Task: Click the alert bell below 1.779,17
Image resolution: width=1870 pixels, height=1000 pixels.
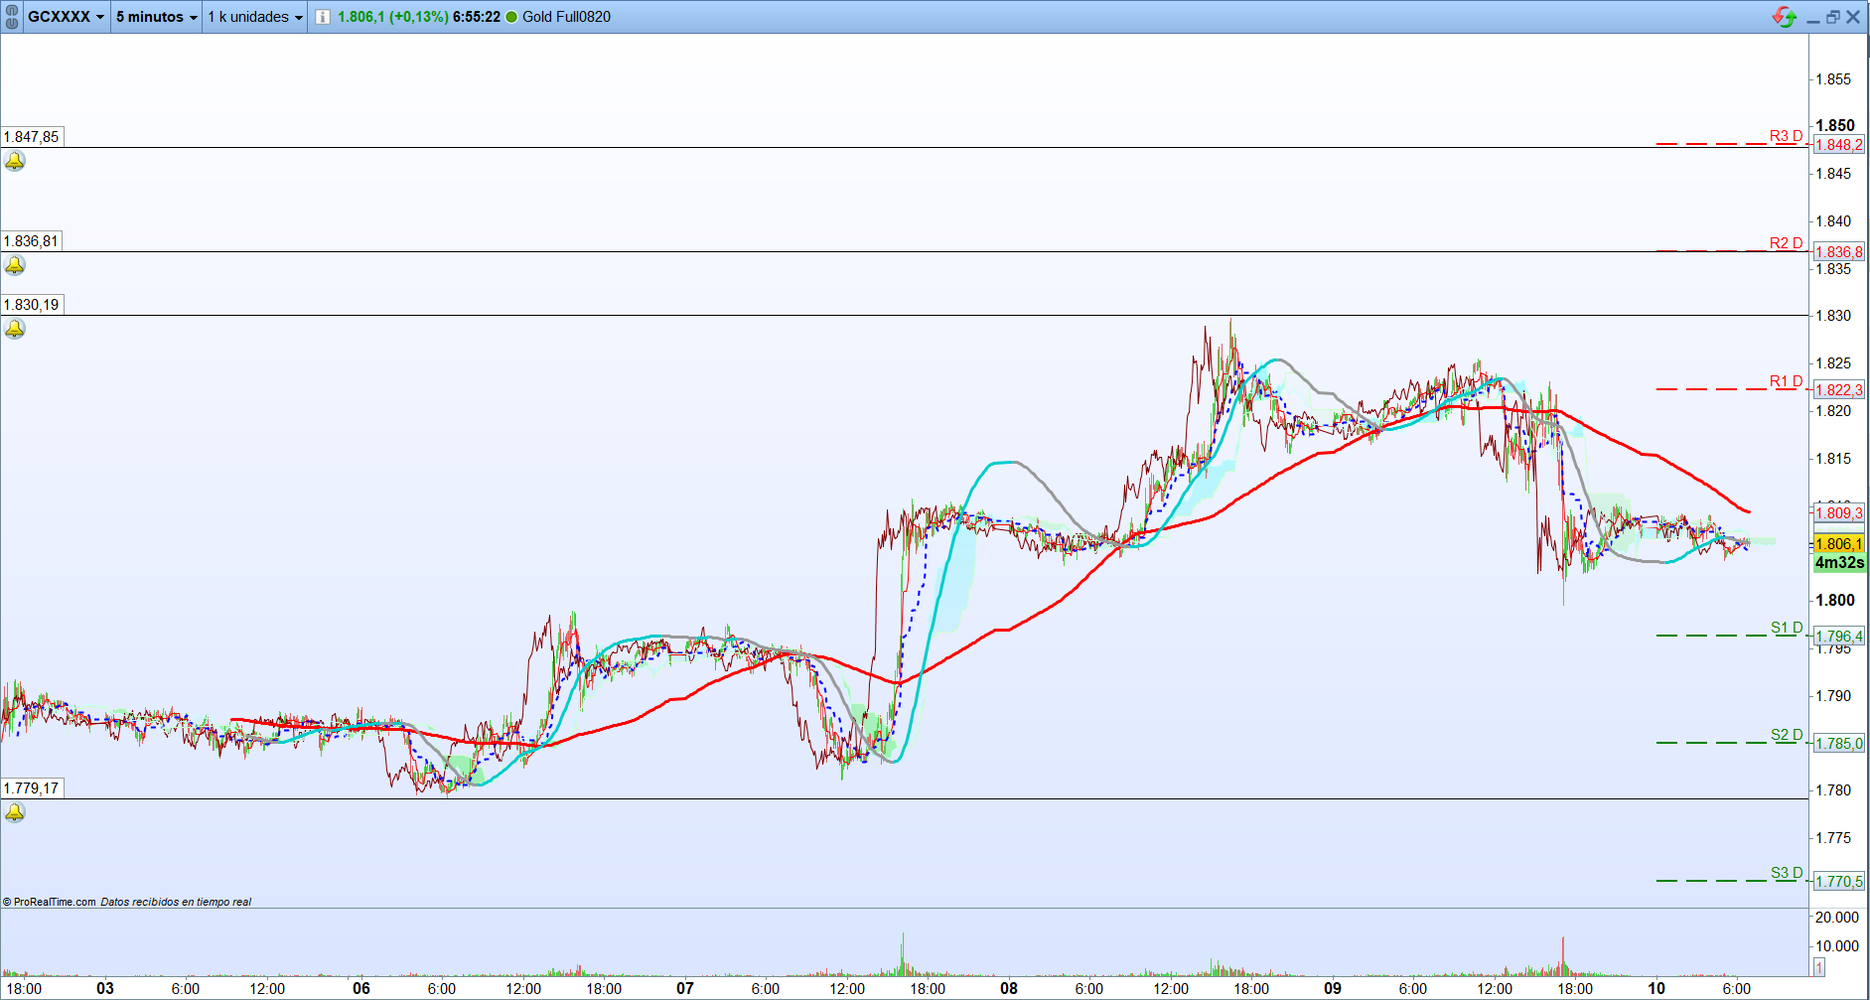Action: [x=14, y=812]
